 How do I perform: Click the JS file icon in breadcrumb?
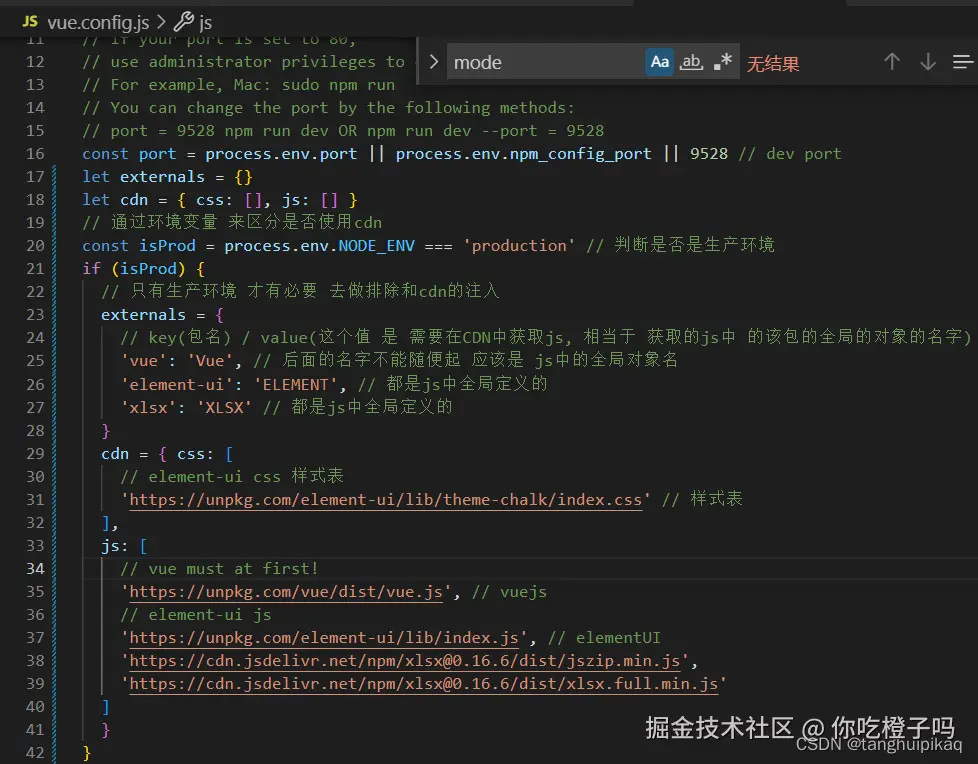pos(30,21)
